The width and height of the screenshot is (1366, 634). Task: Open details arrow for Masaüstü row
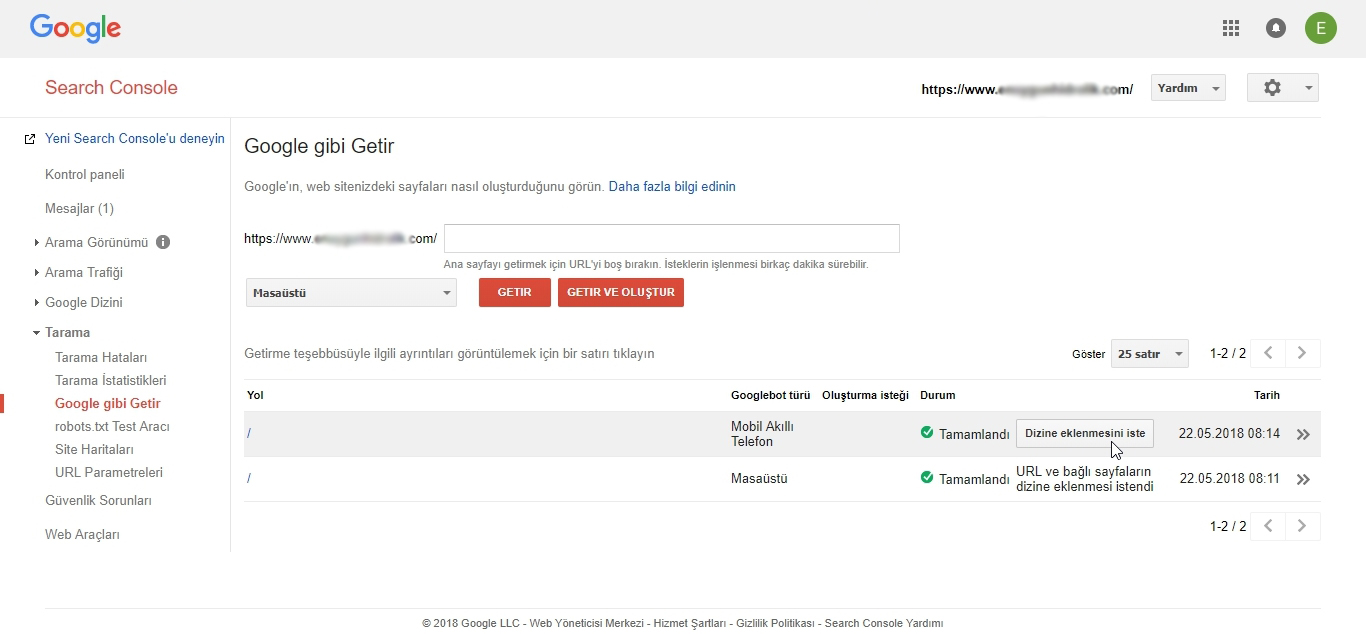coord(1302,480)
